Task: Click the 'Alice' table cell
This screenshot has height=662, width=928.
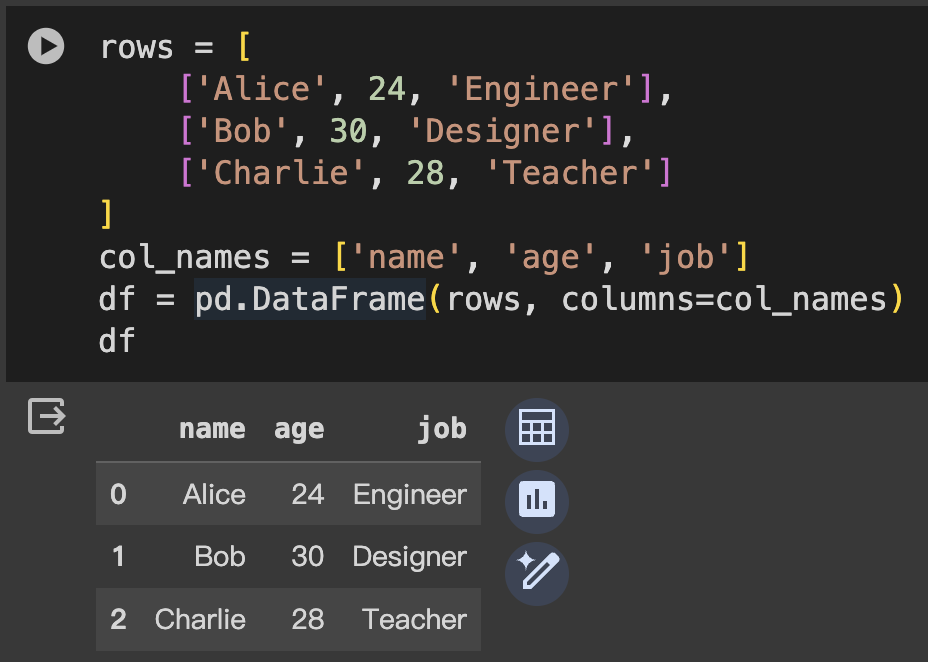Action: (214, 494)
